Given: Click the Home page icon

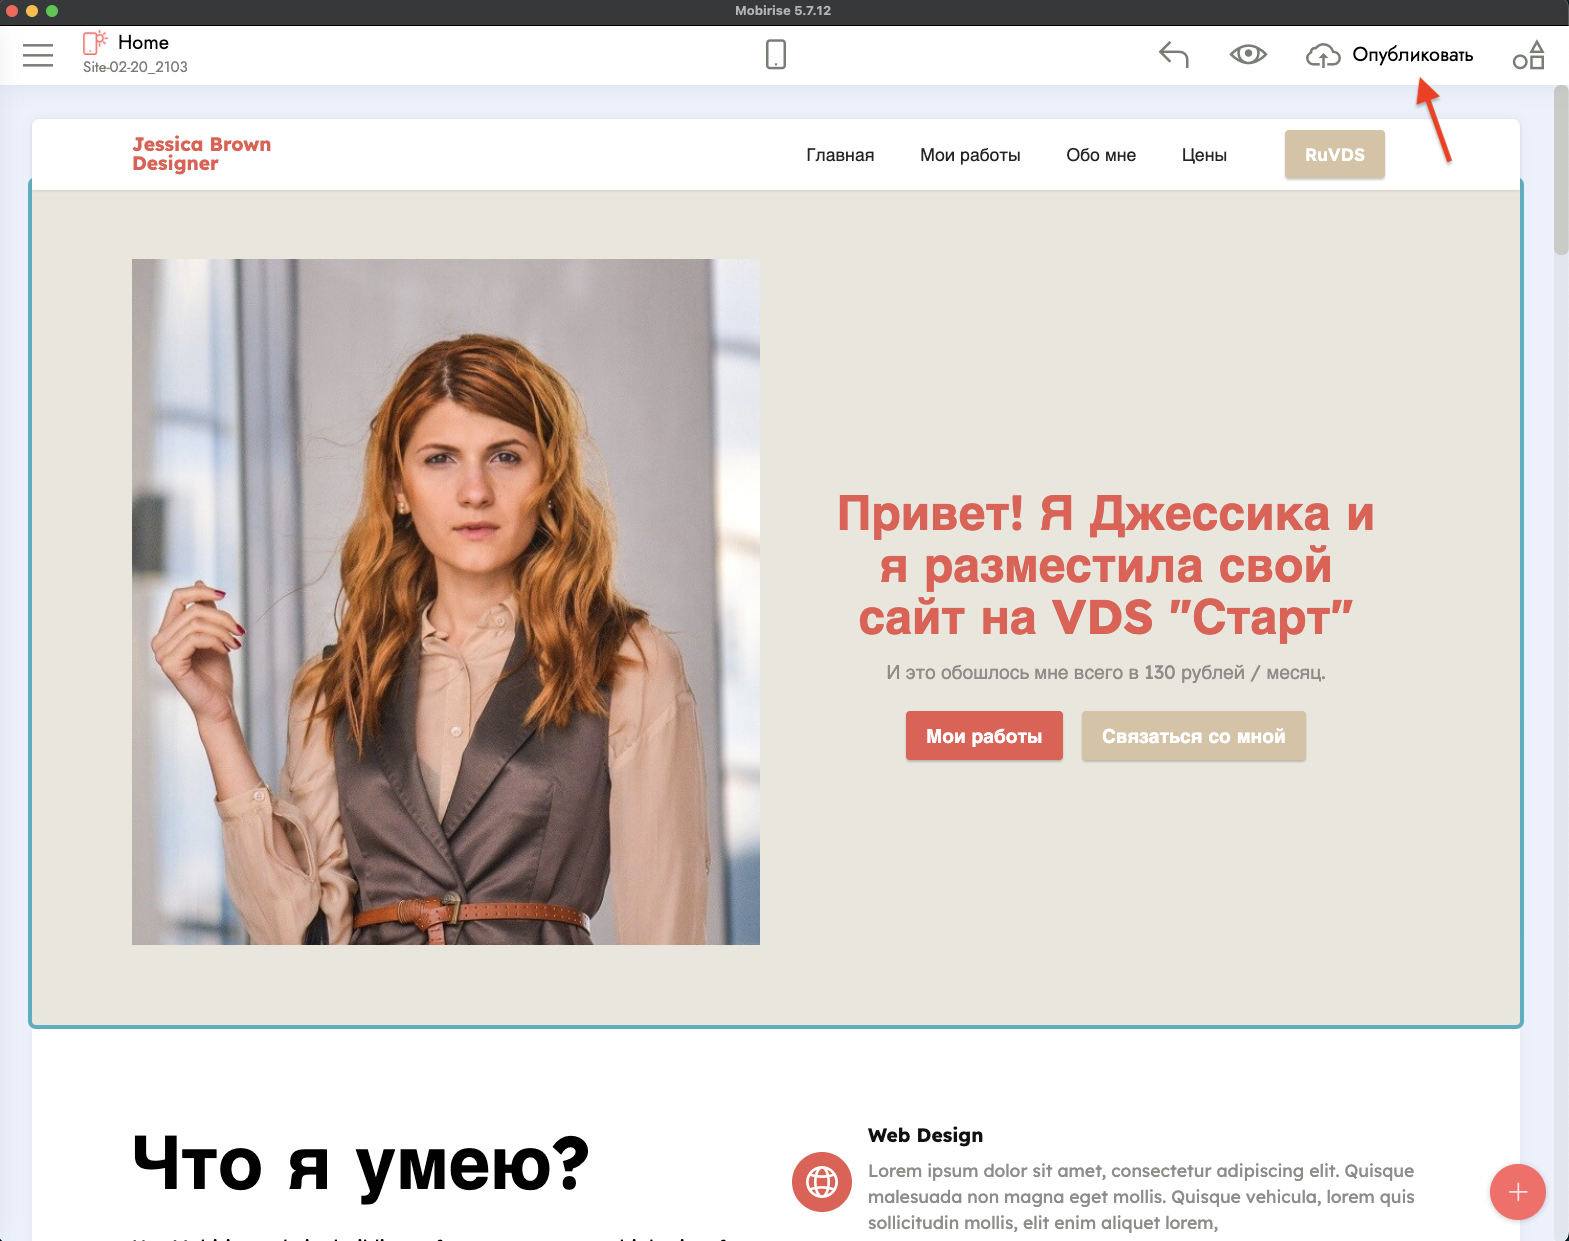Looking at the screenshot, I should point(95,43).
